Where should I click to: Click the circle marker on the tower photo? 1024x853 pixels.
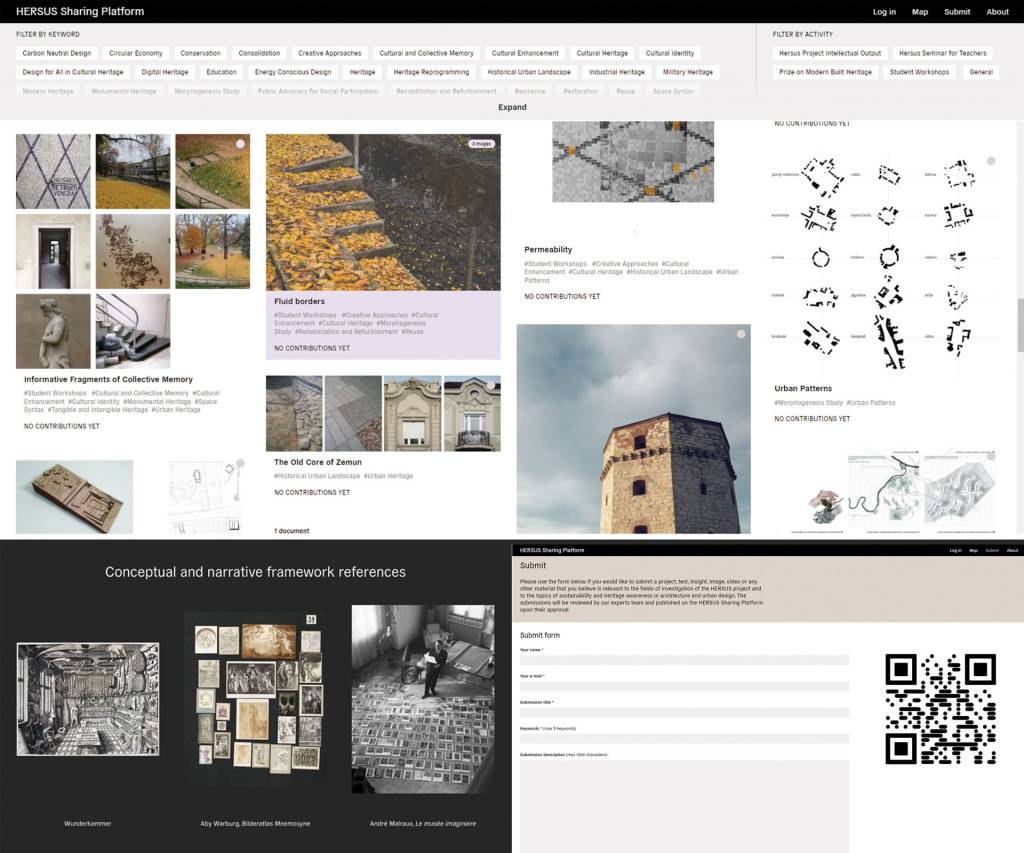coord(741,334)
